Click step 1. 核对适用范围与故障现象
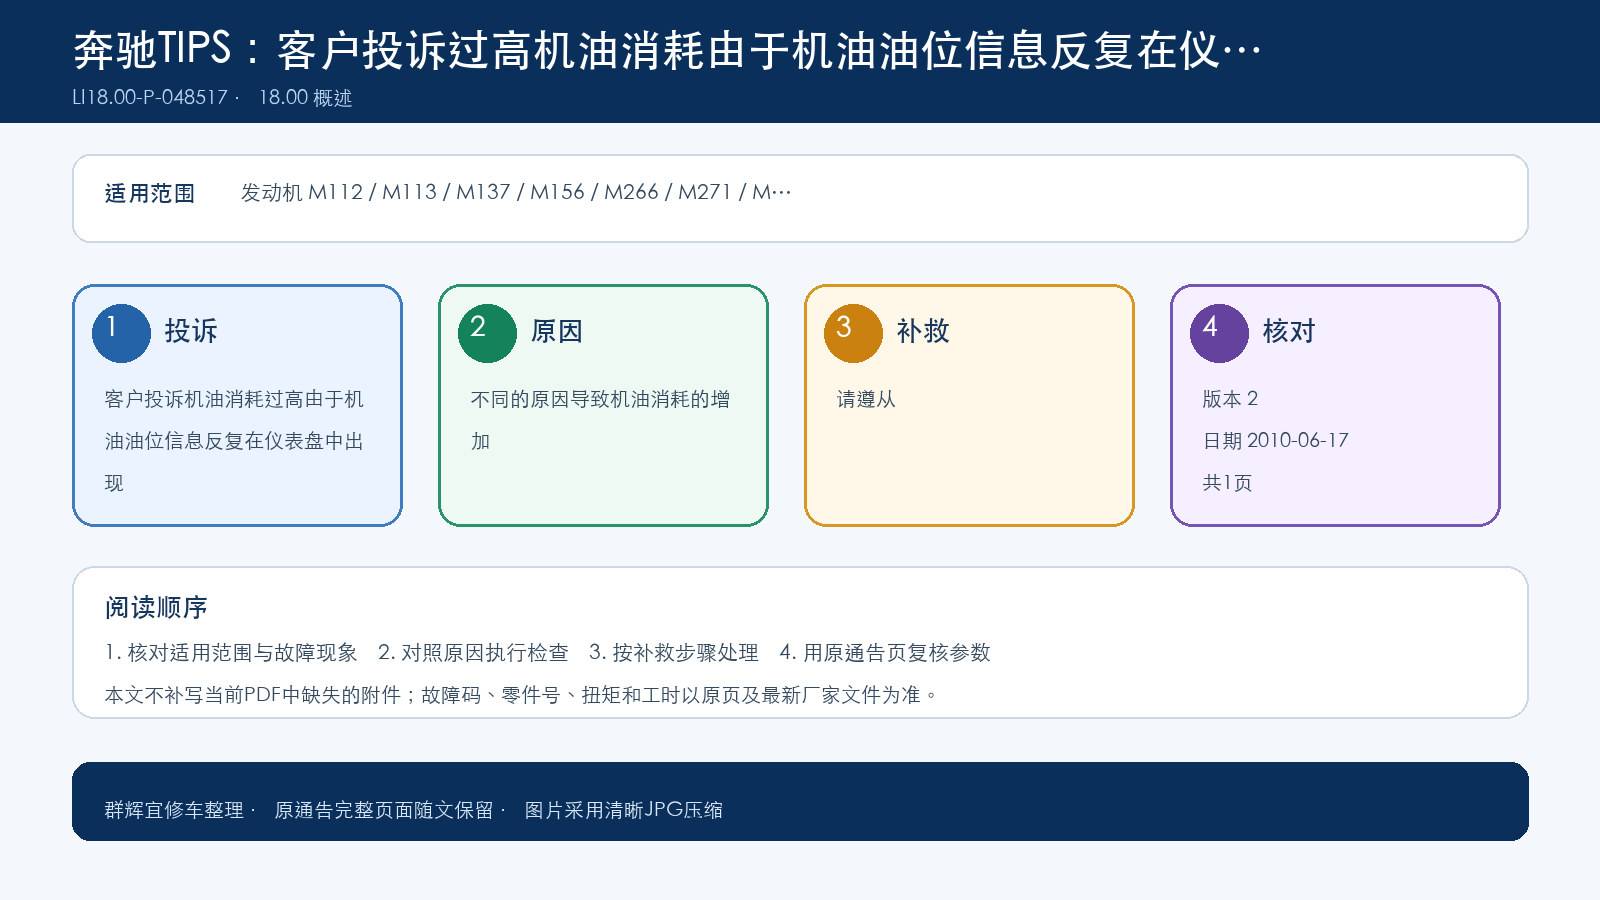1600x900 pixels. coord(231,653)
